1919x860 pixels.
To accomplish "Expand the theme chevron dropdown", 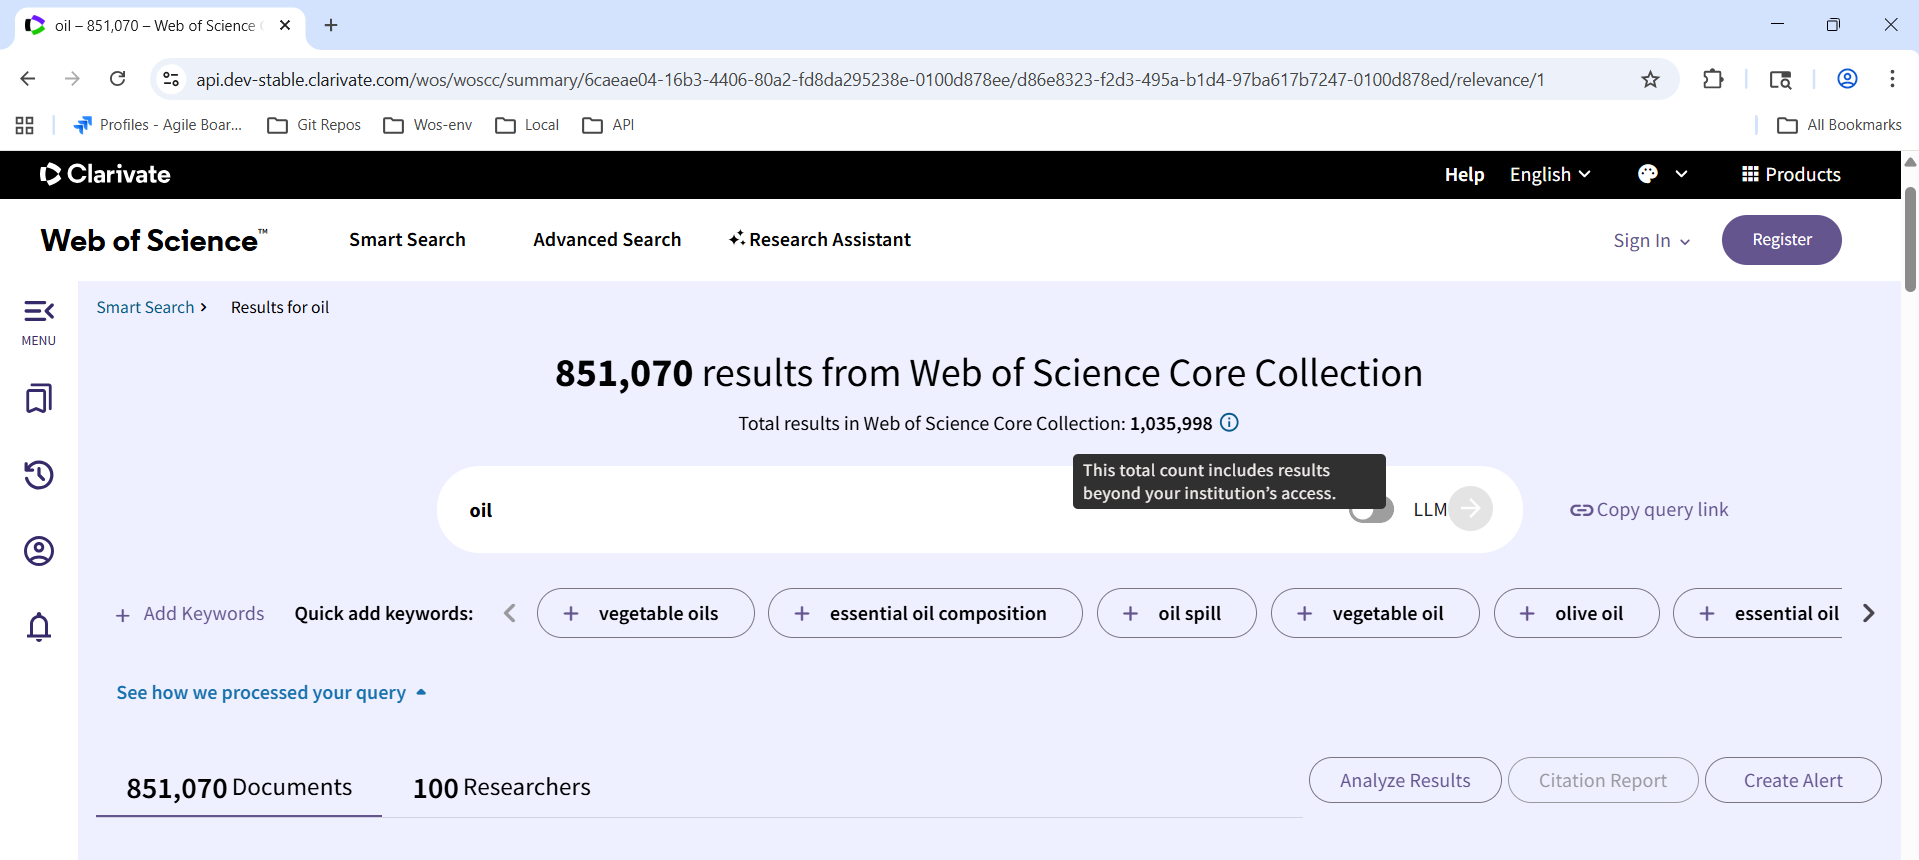I will [x=1681, y=174].
